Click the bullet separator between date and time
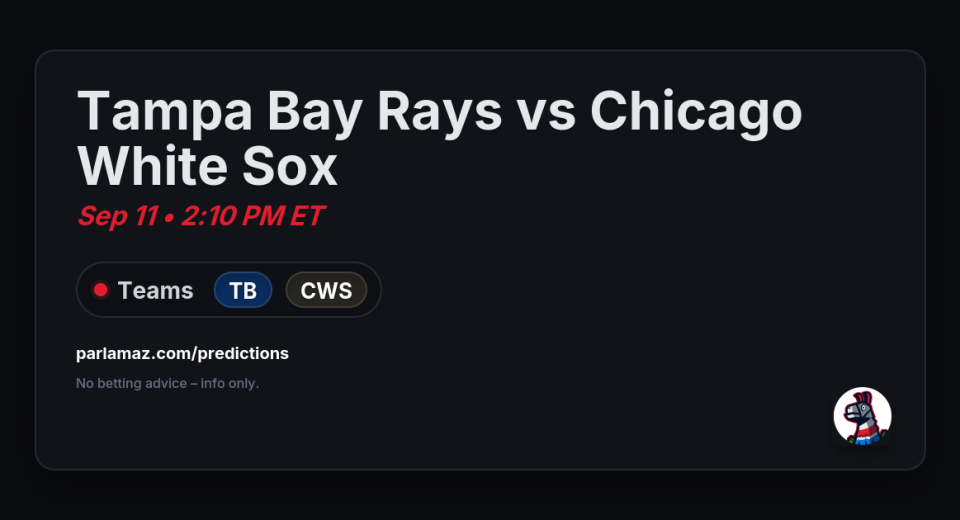This screenshot has width=960, height=520. pos(169,217)
